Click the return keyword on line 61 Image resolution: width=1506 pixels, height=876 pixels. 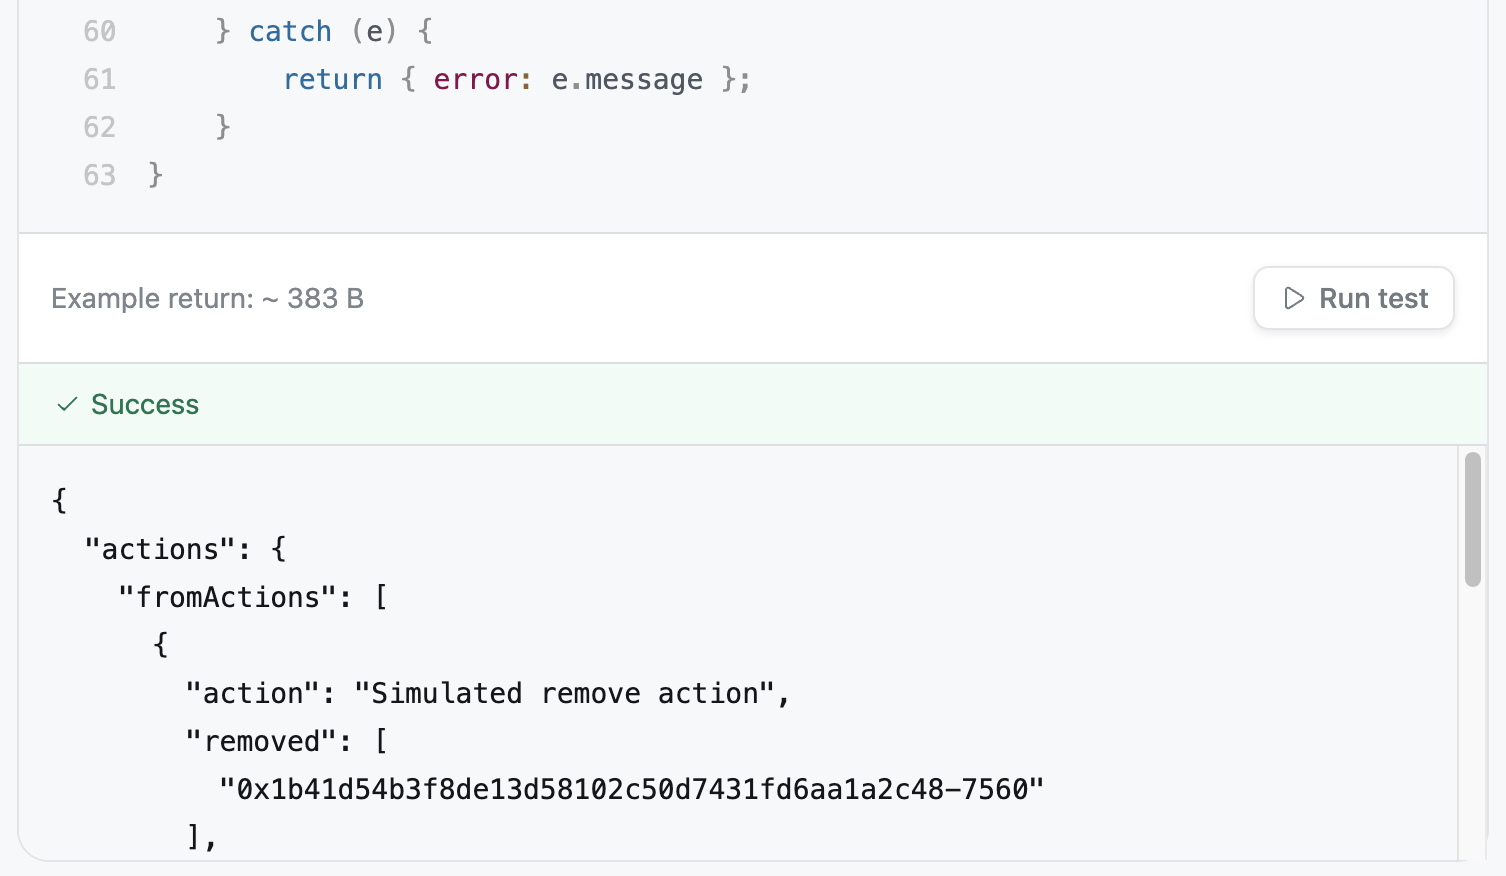tap(333, 79)
